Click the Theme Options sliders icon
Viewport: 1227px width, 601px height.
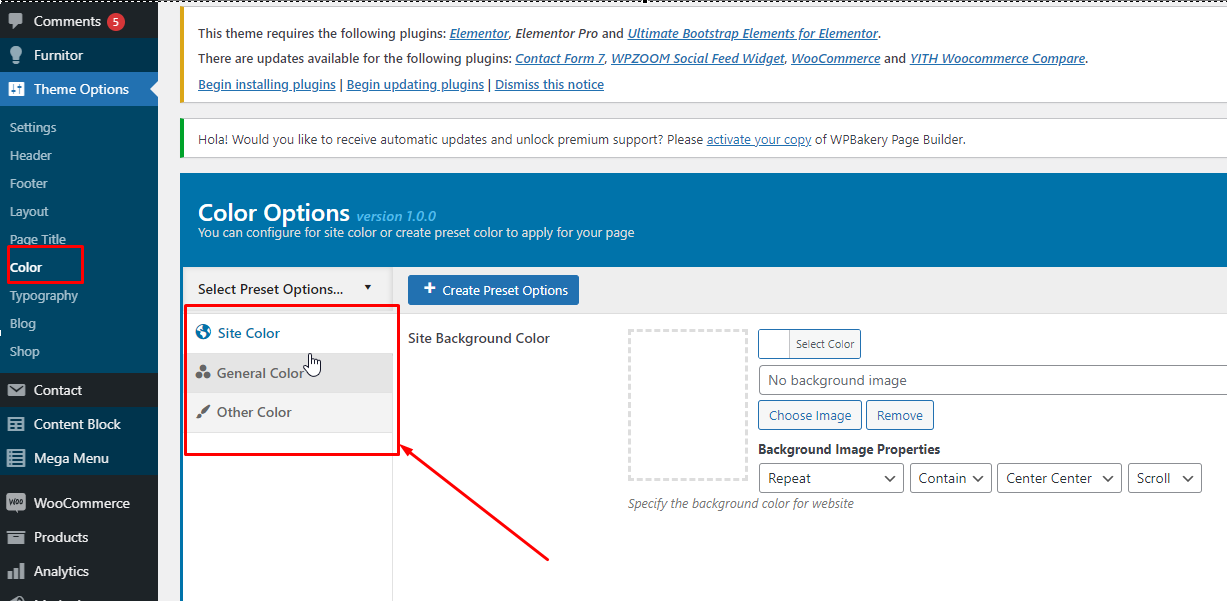tap(16, 89)
